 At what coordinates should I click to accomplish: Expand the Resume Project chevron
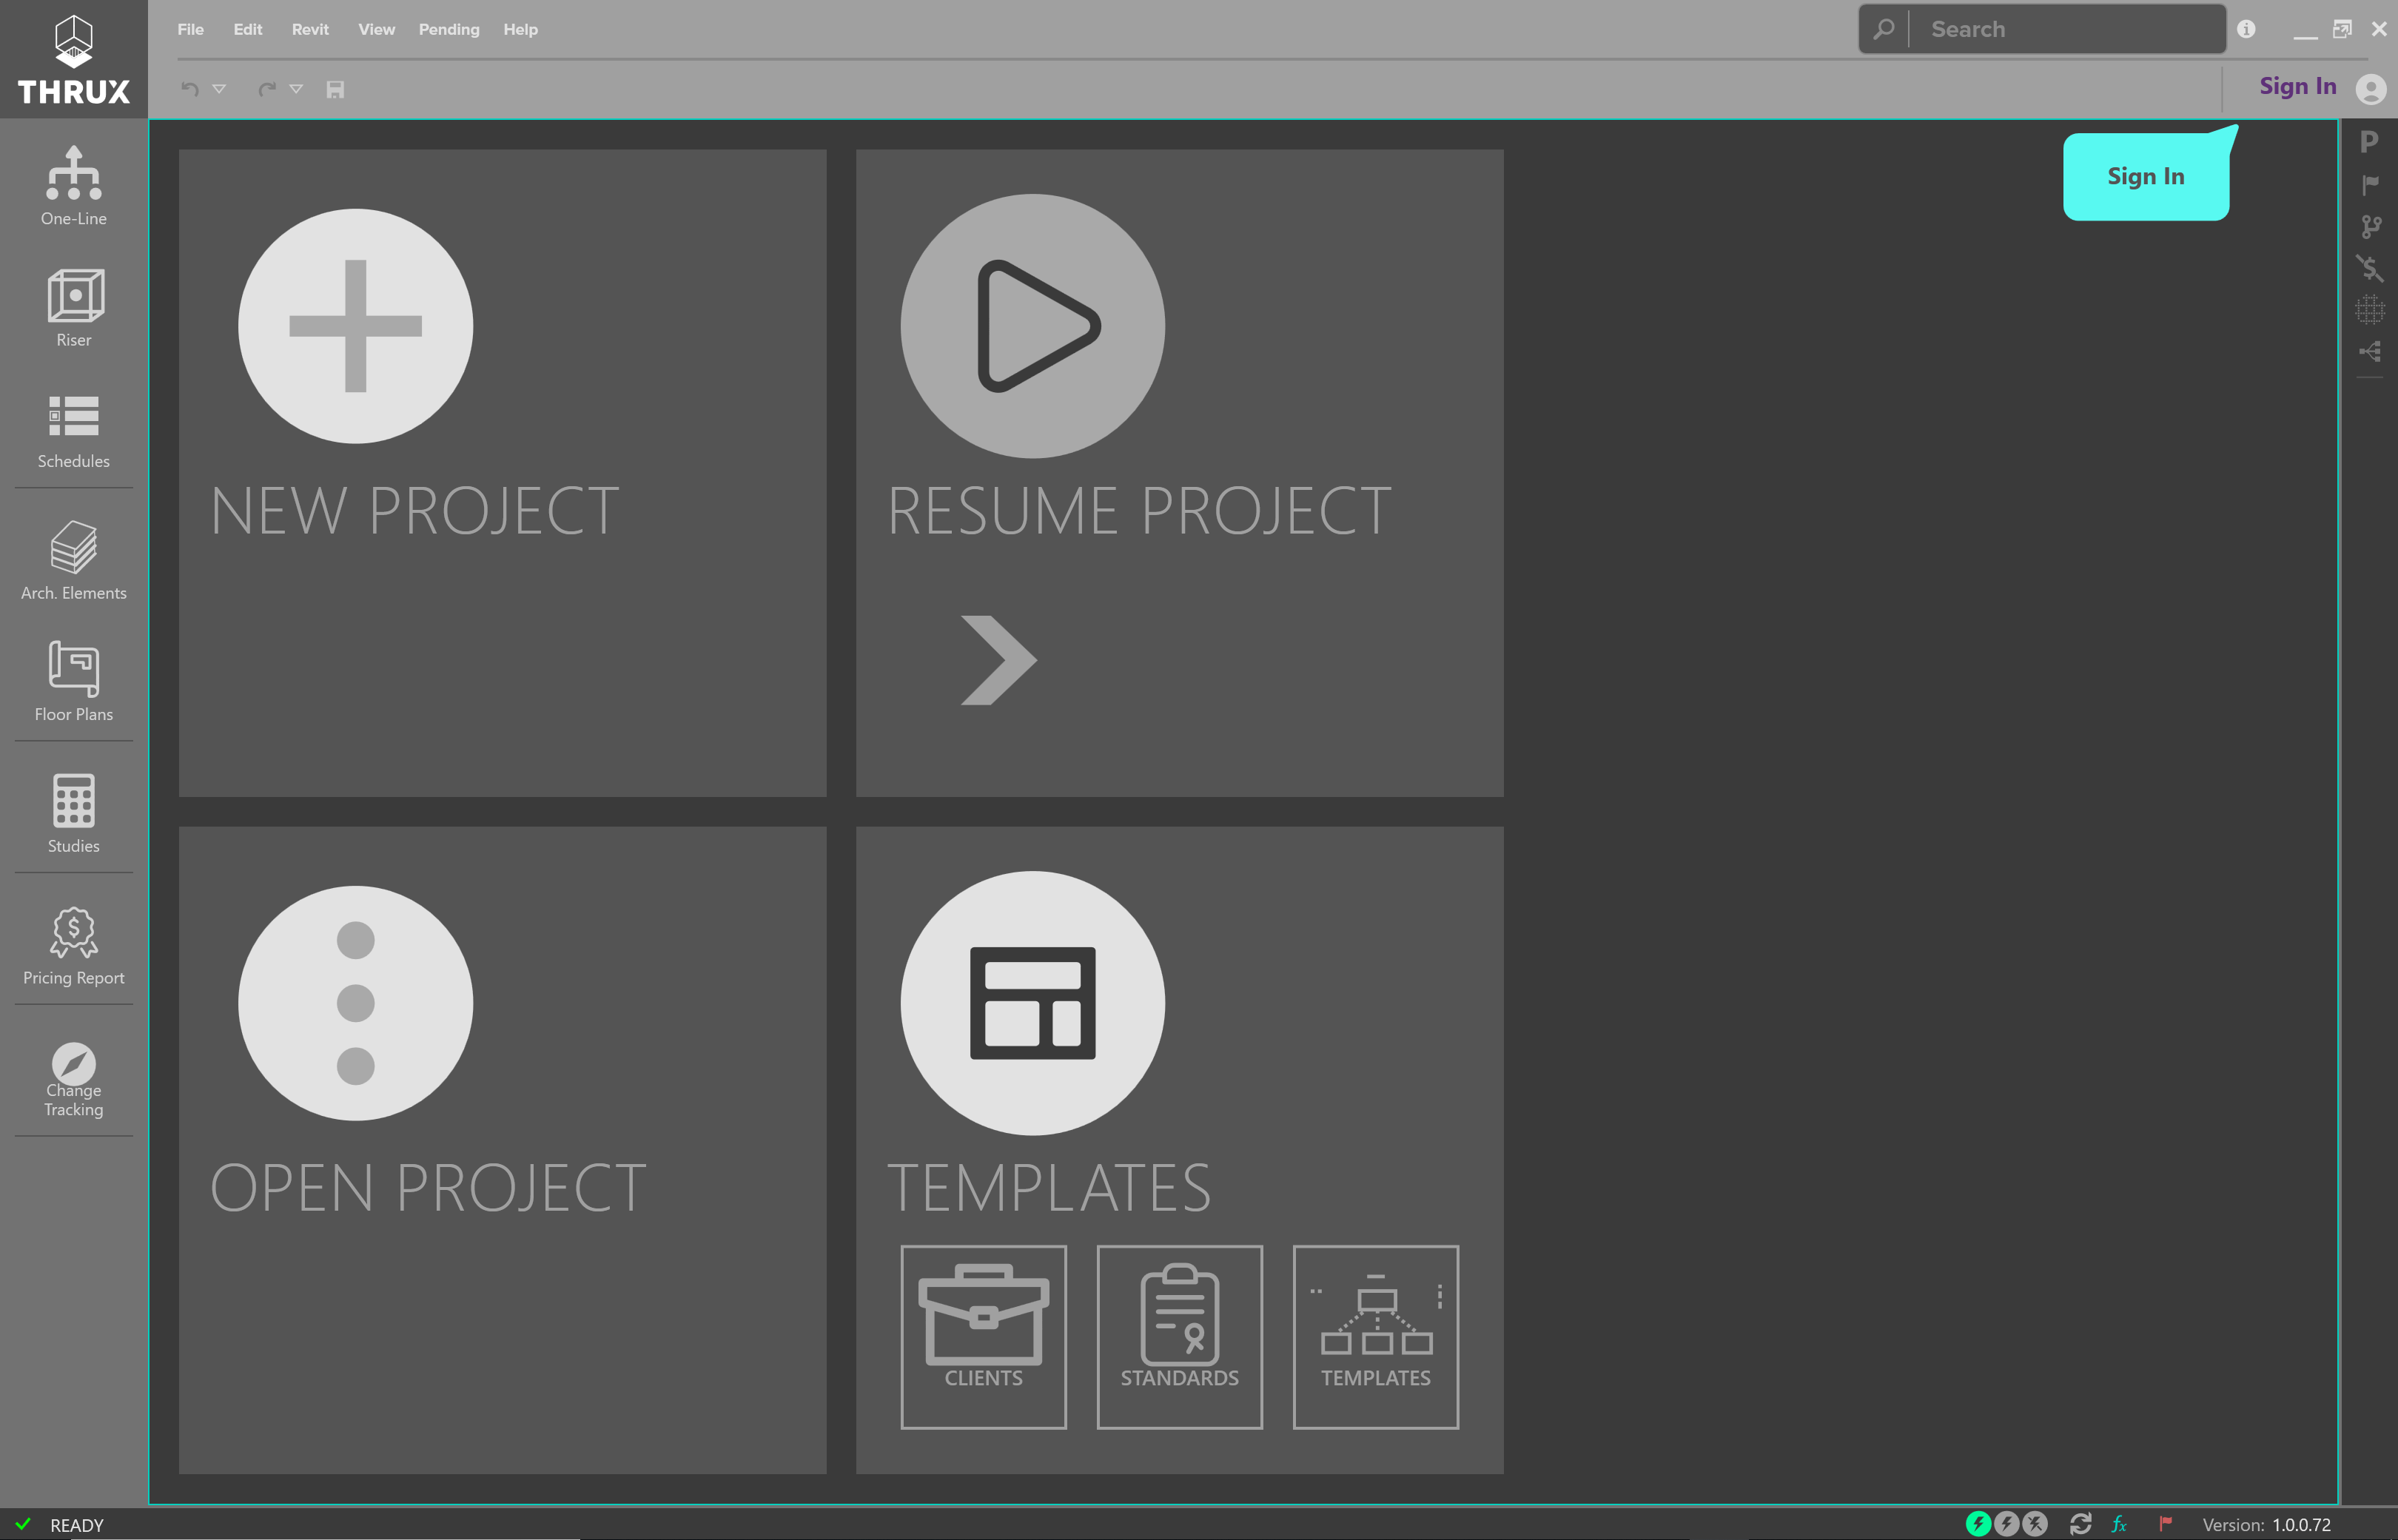(998, 660)
